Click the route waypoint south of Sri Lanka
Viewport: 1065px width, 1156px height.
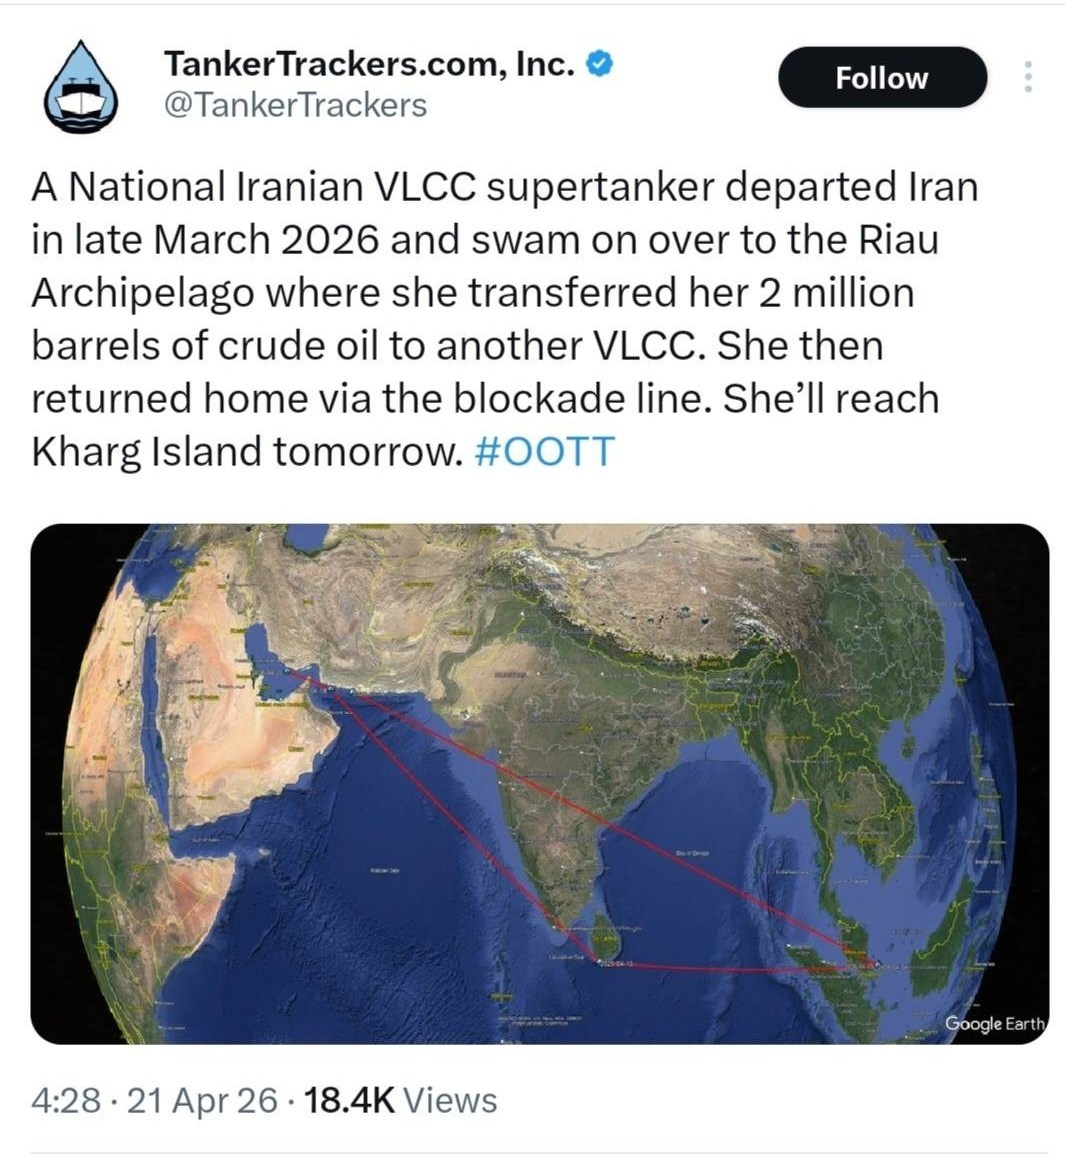coord(598,961)
